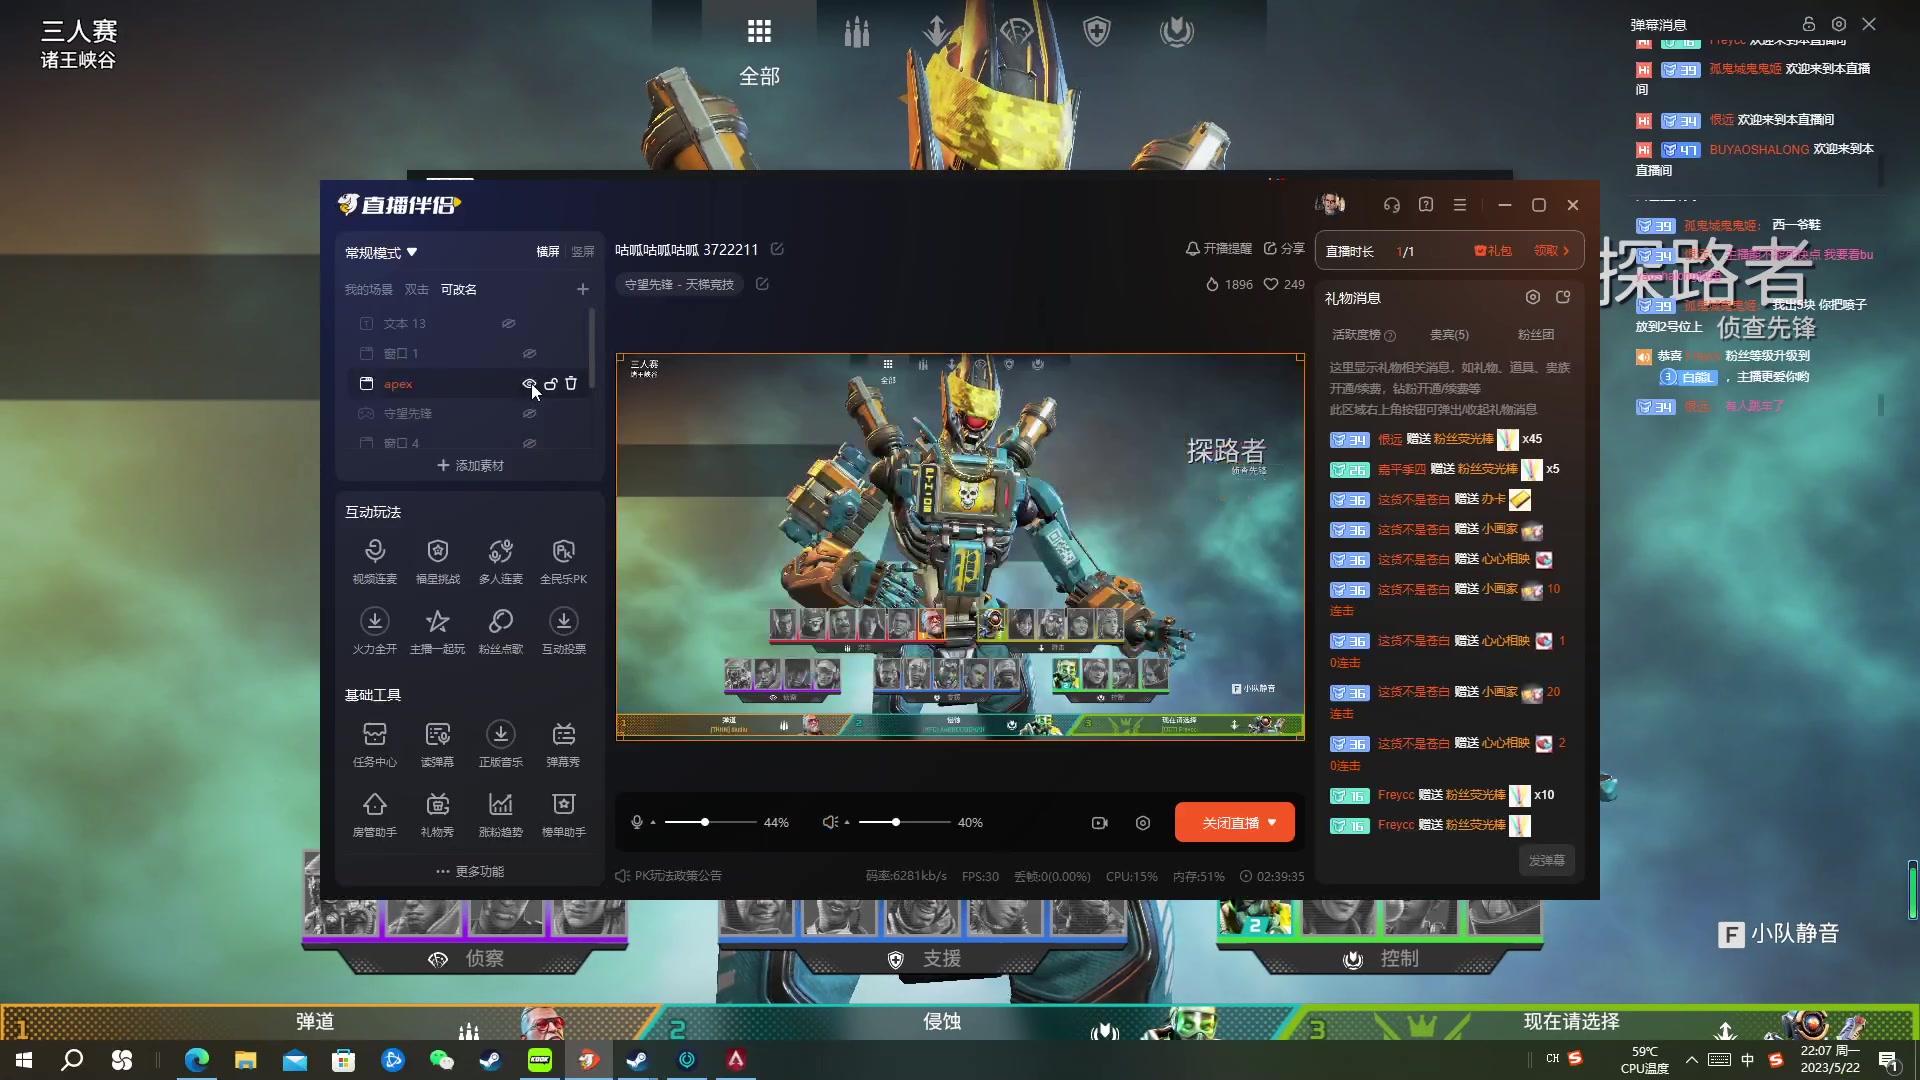Viewport: 1920px width, 1080px height.
Task: Open 榜单助手 ranking assistant
Action: [x=563, y=814]
